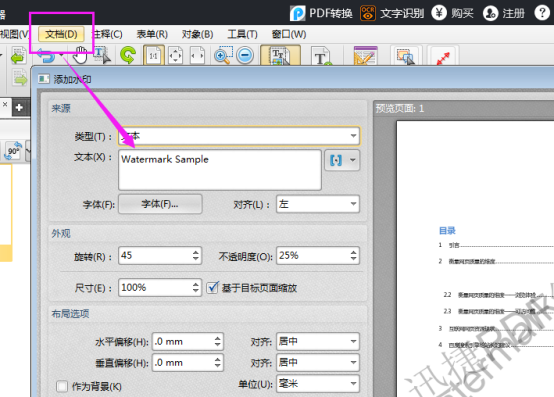Open the 注释(C) menu
The width and height of the screenshot is (554, 397).
(107, 34)
